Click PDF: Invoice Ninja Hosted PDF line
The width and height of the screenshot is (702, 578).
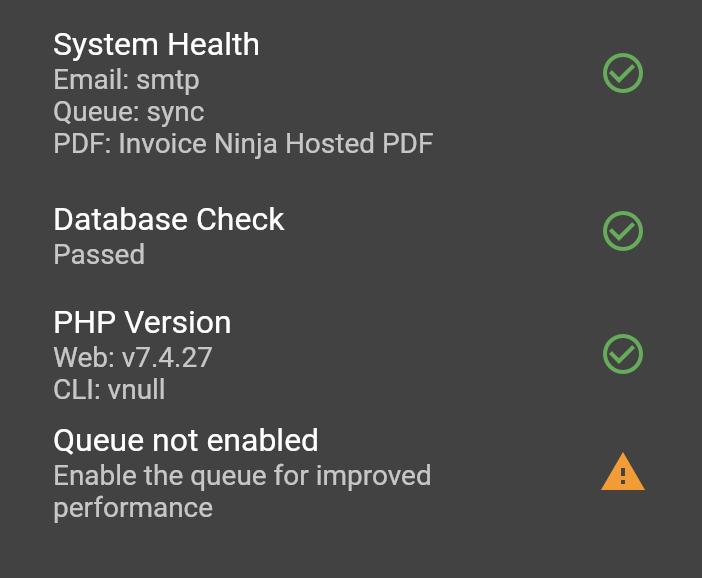coord(243,144)
